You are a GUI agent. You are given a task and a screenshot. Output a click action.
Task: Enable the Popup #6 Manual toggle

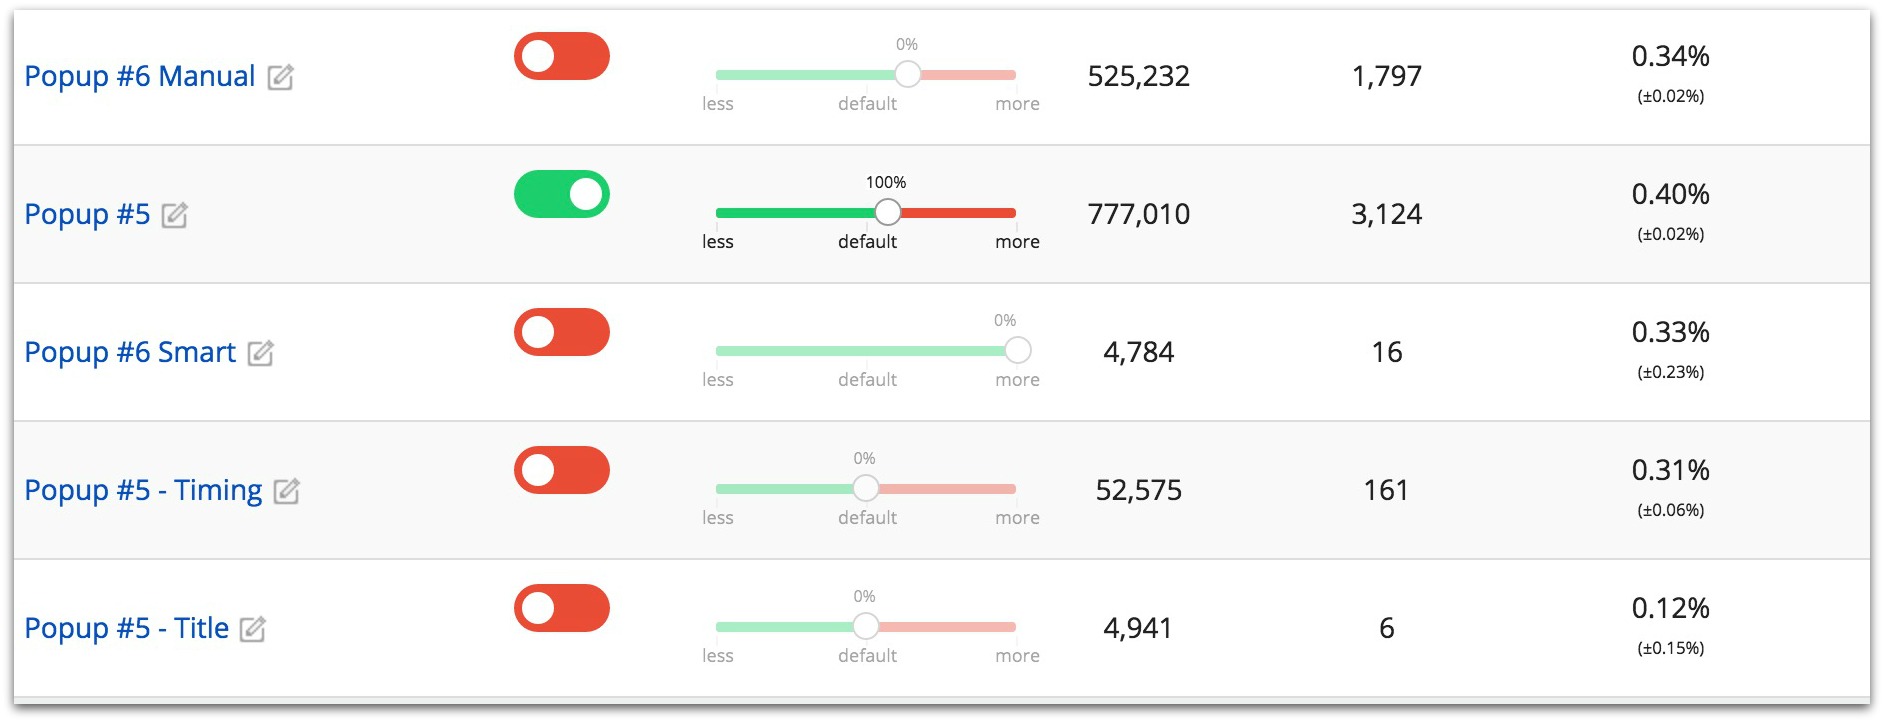click(561, 56)
